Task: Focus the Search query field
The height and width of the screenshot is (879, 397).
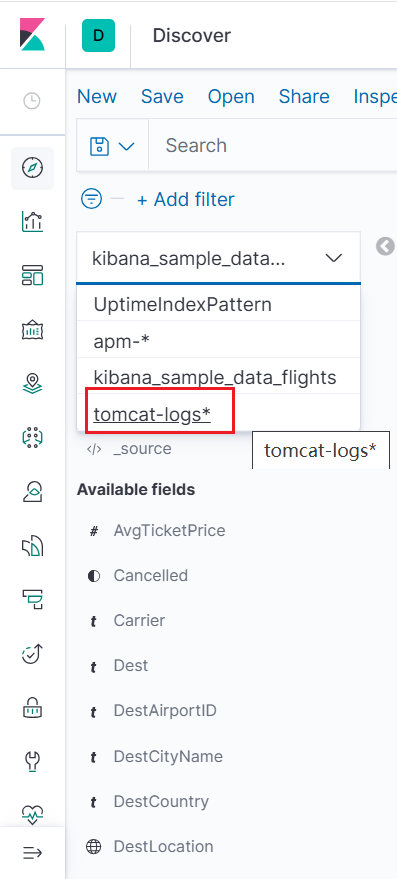Action: point(273,146)
